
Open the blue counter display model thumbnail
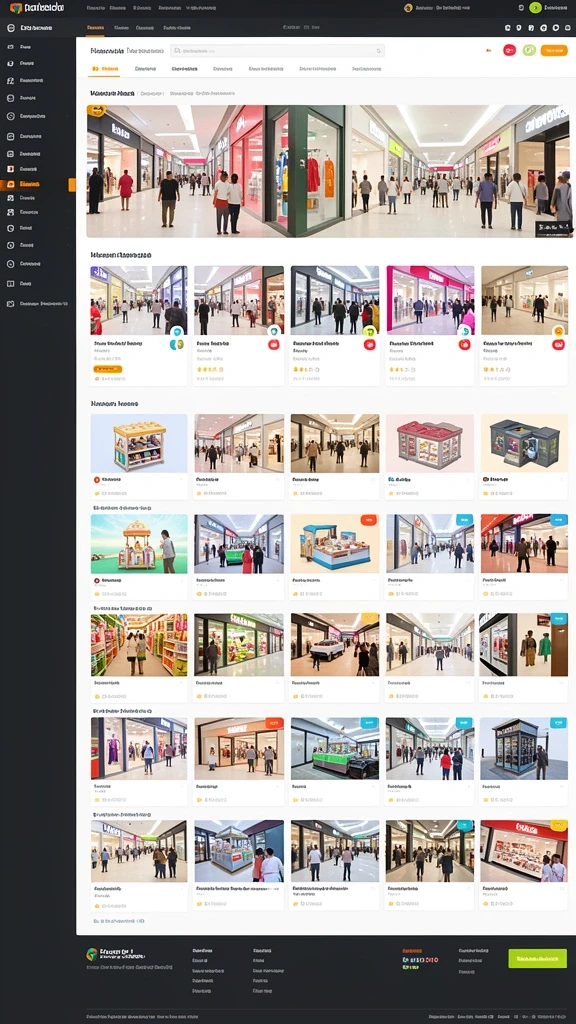(x=335, y=543)
